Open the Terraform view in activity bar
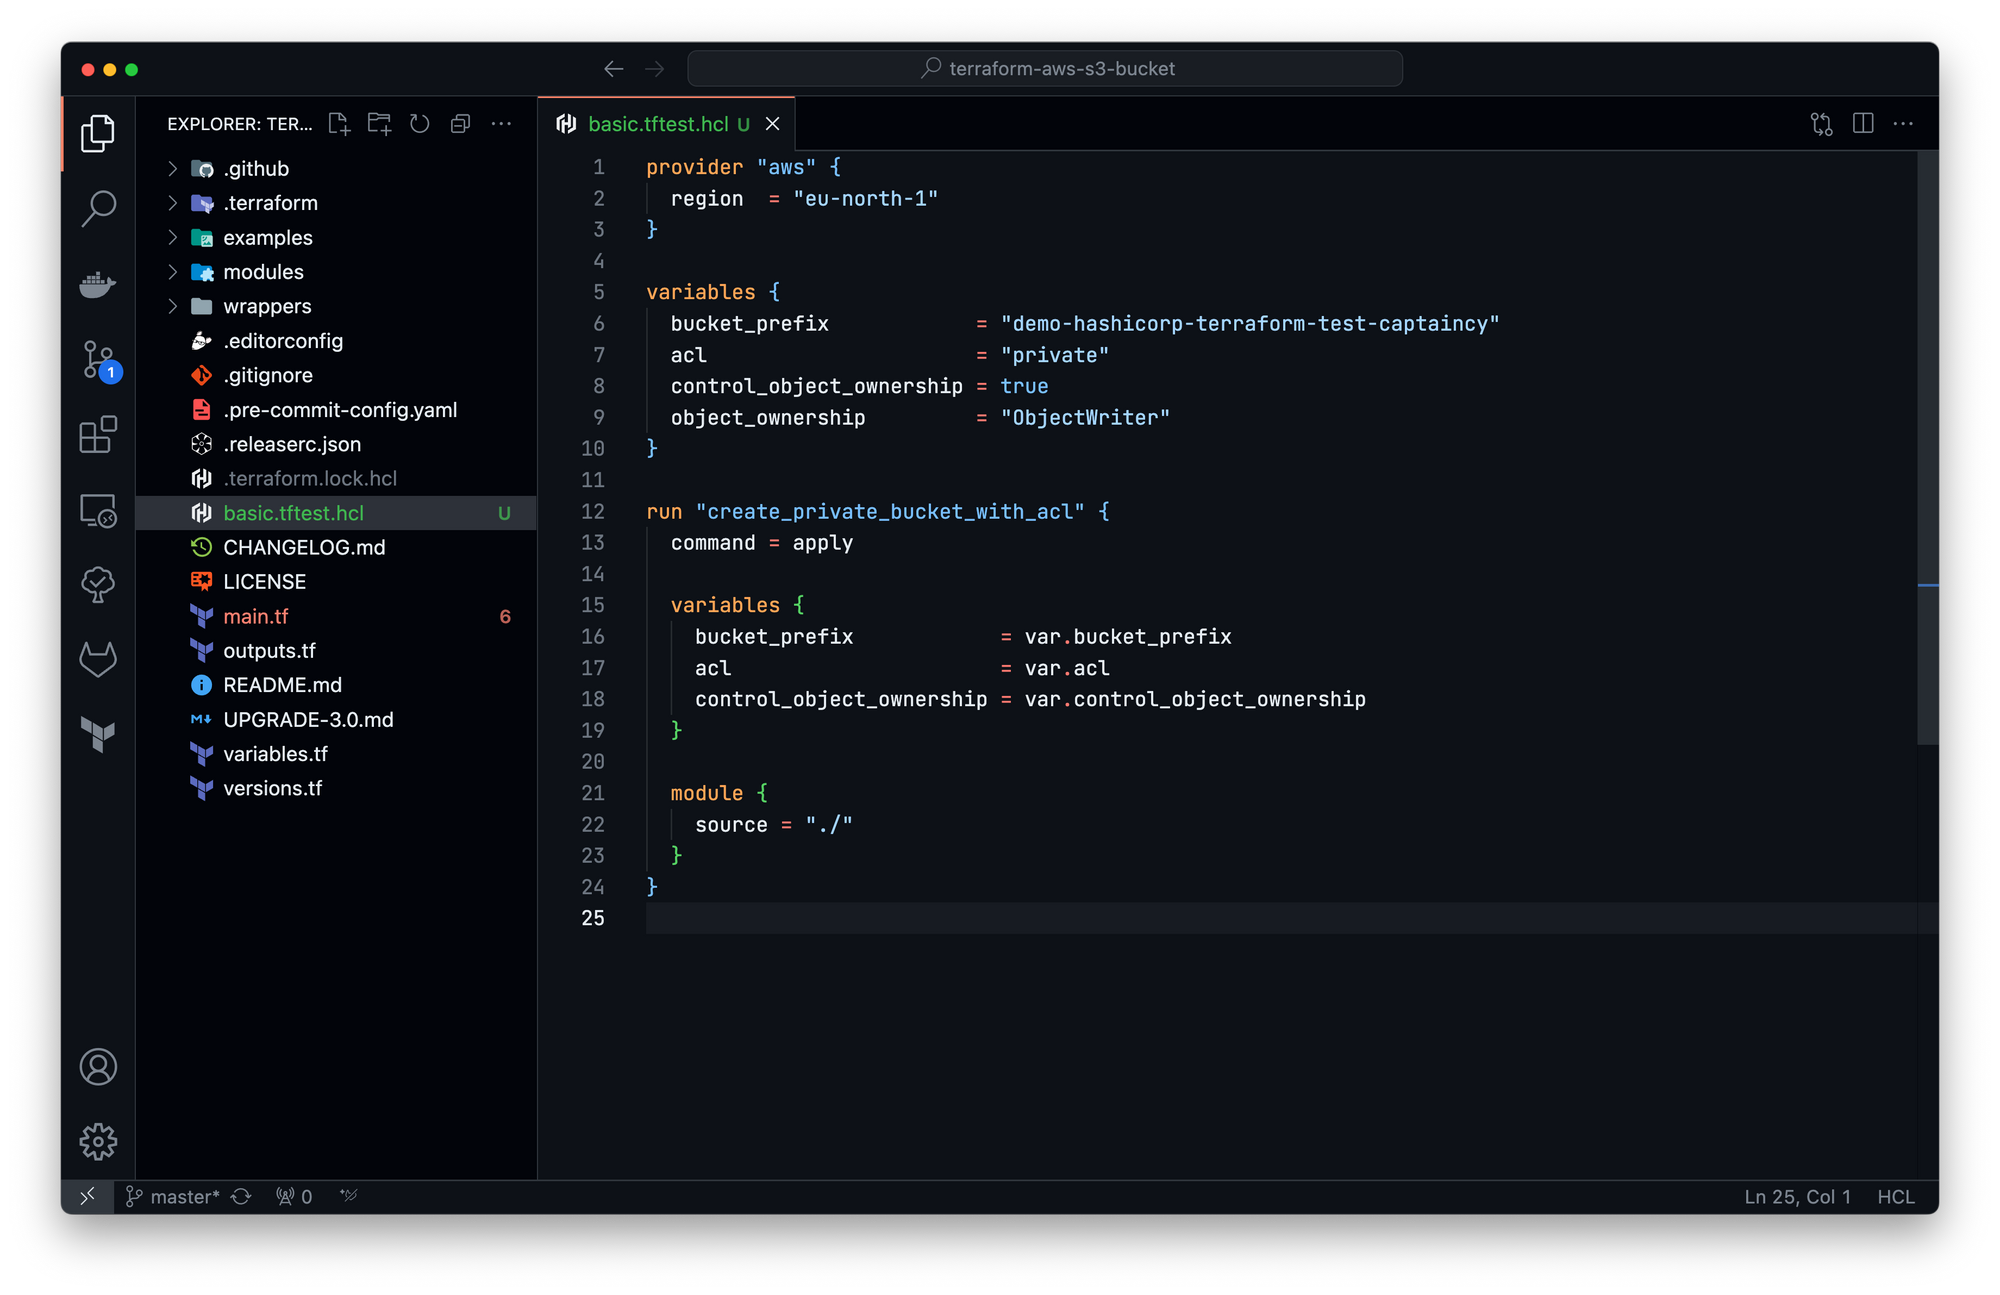The height and width of the screenshot is (1295, 2000). click(x=98, y=735)
